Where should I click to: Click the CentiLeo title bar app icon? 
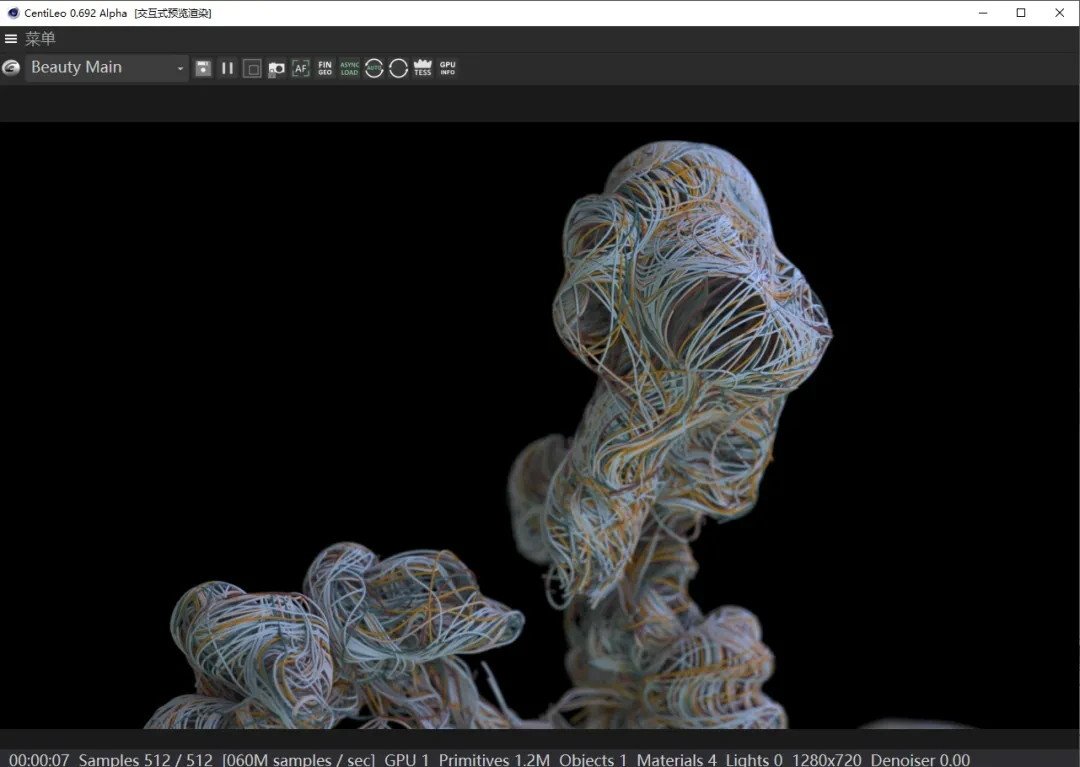click(x=13, y=13)
